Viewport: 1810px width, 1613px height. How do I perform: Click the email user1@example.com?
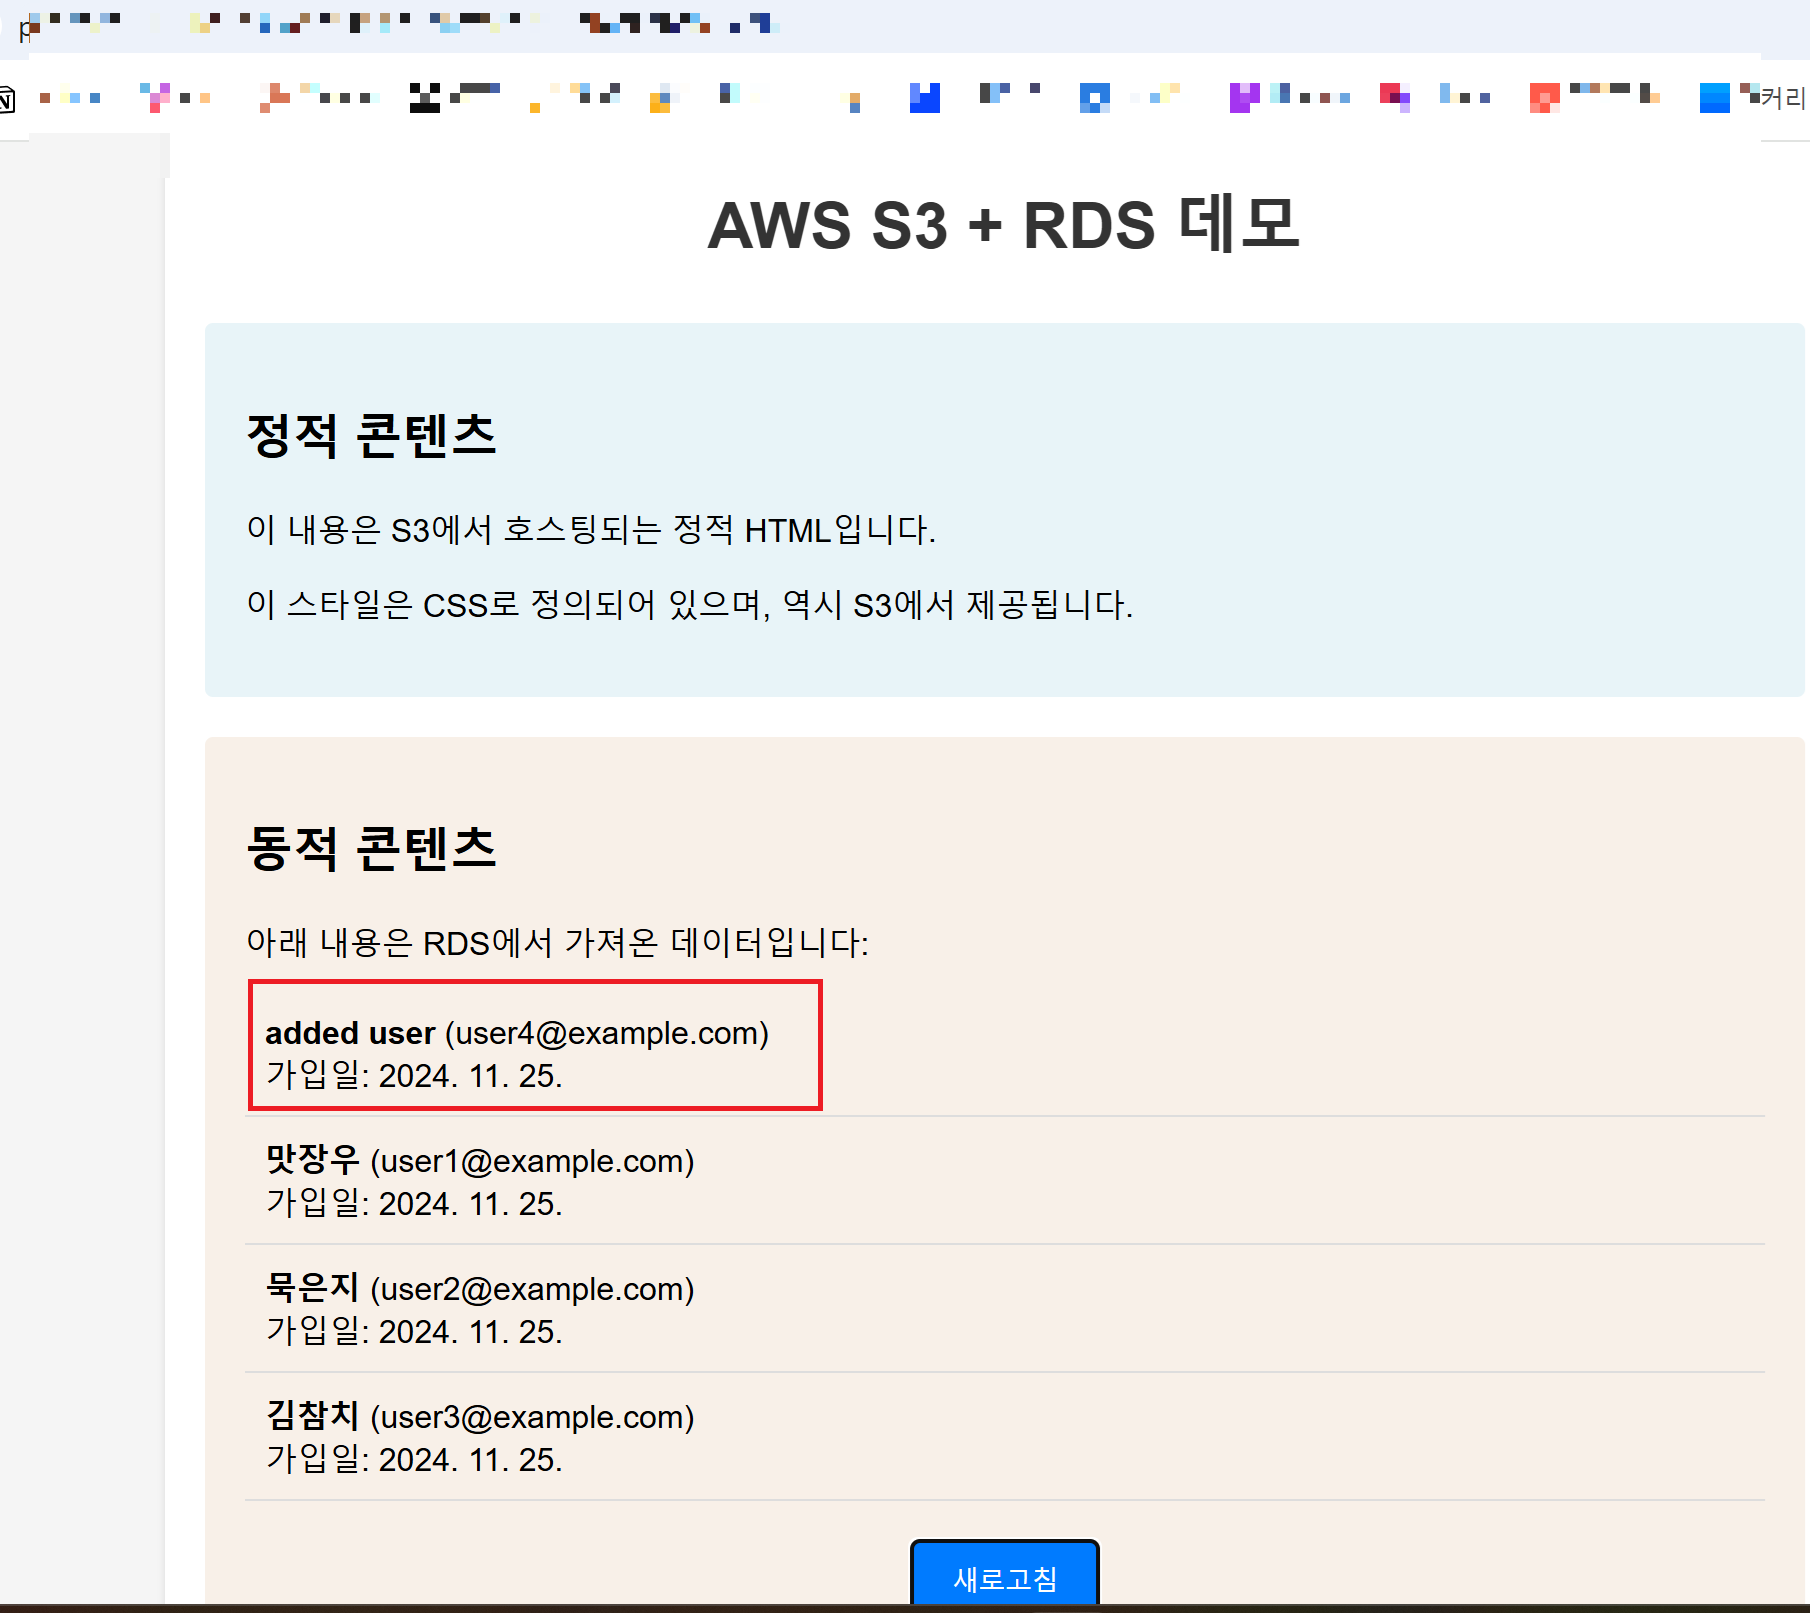[x=532, y=1160]
